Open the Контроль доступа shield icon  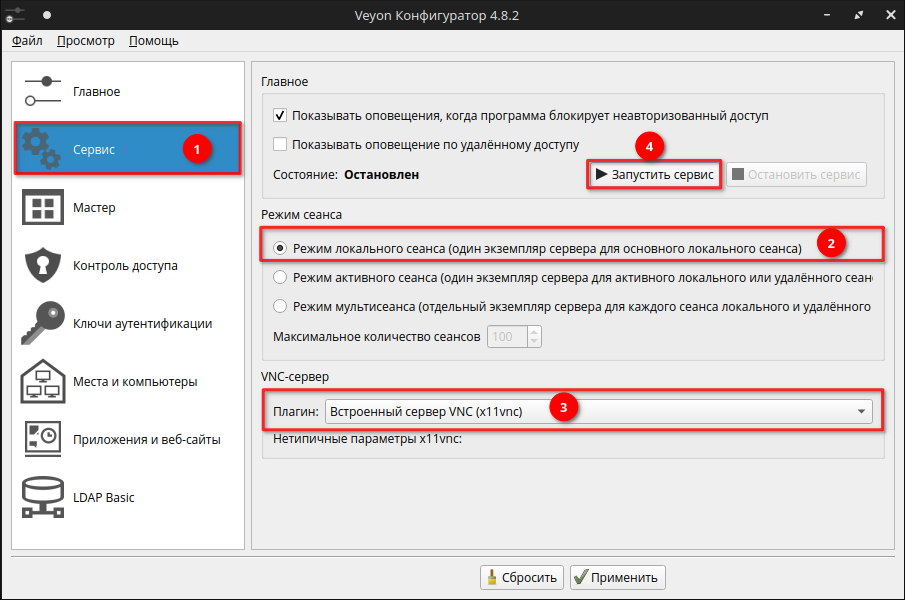coord(43,265)
